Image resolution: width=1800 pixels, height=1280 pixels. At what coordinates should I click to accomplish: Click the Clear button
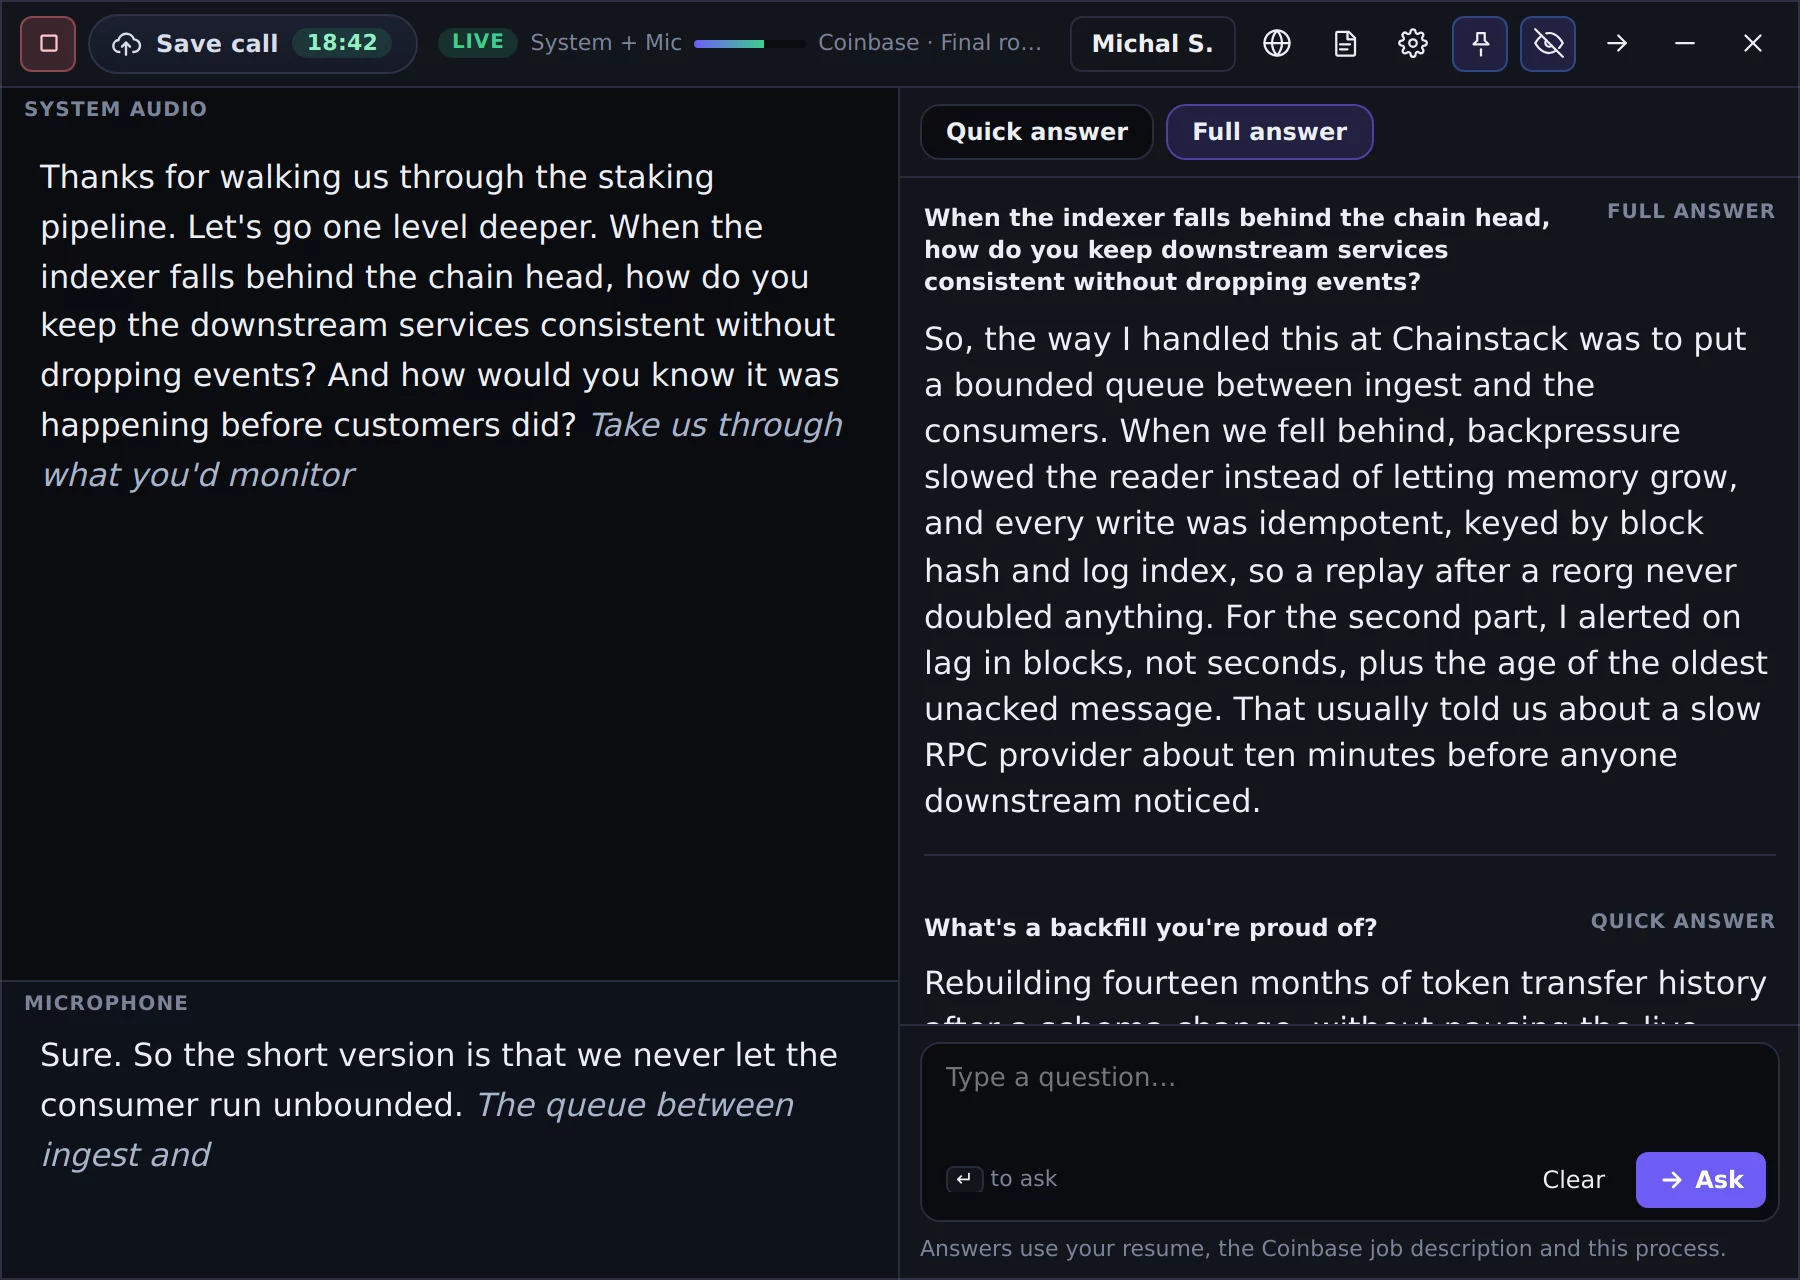[1573, 1180]
